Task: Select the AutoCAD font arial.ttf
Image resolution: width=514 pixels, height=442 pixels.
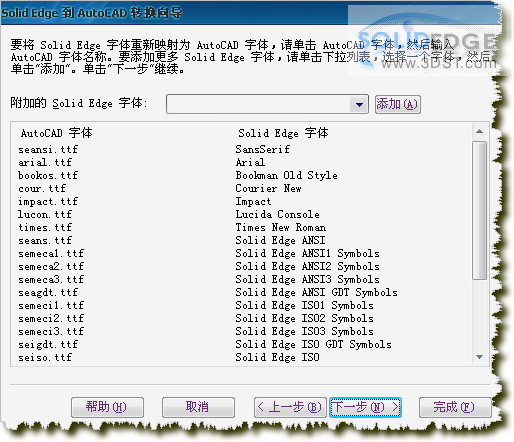Action: tap(45, 162)
